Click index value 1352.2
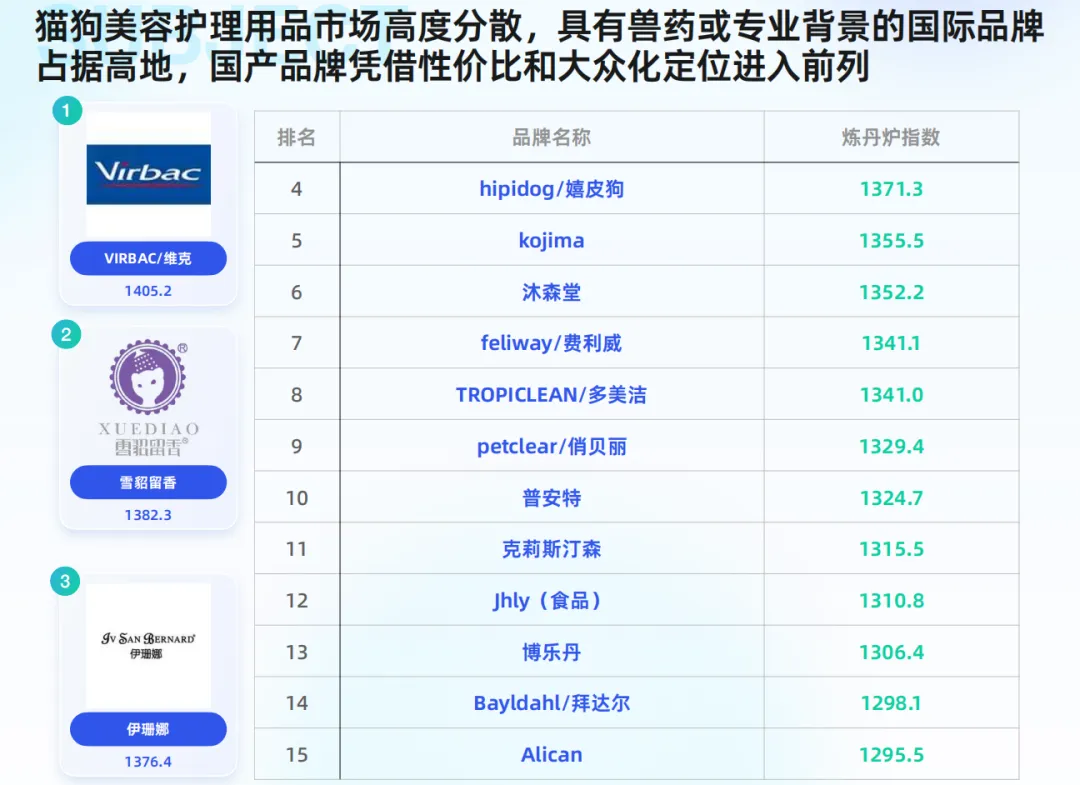1080x785 pixels. [891, 292]
